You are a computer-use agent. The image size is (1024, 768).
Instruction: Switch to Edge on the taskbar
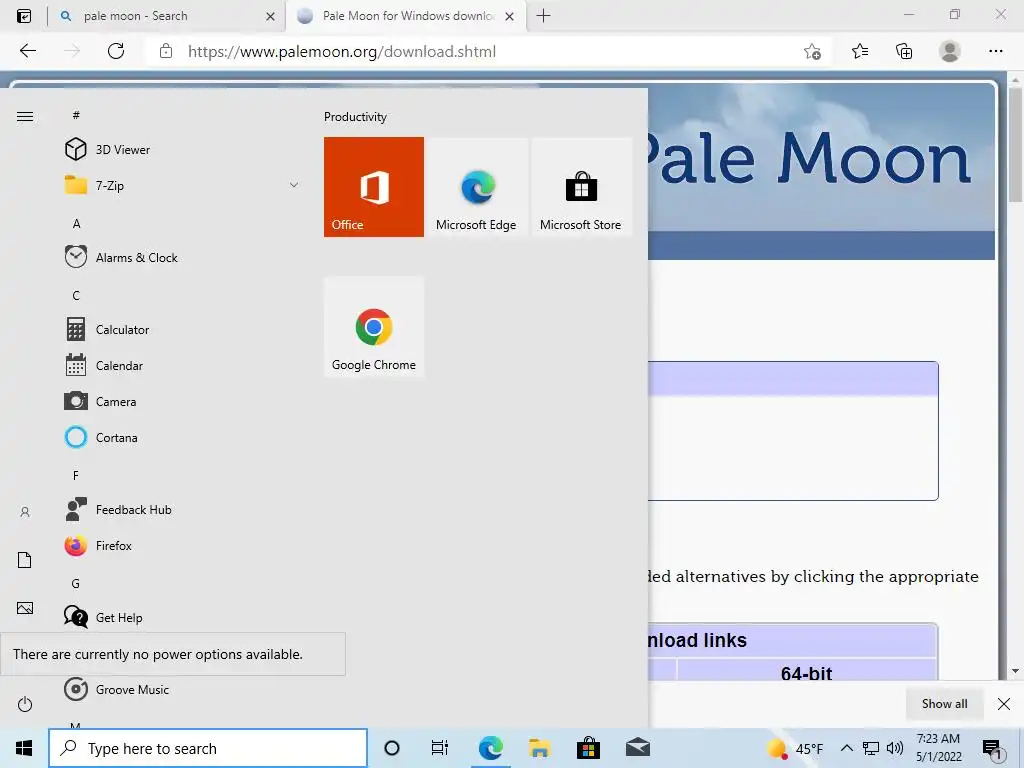pos(490,748)
